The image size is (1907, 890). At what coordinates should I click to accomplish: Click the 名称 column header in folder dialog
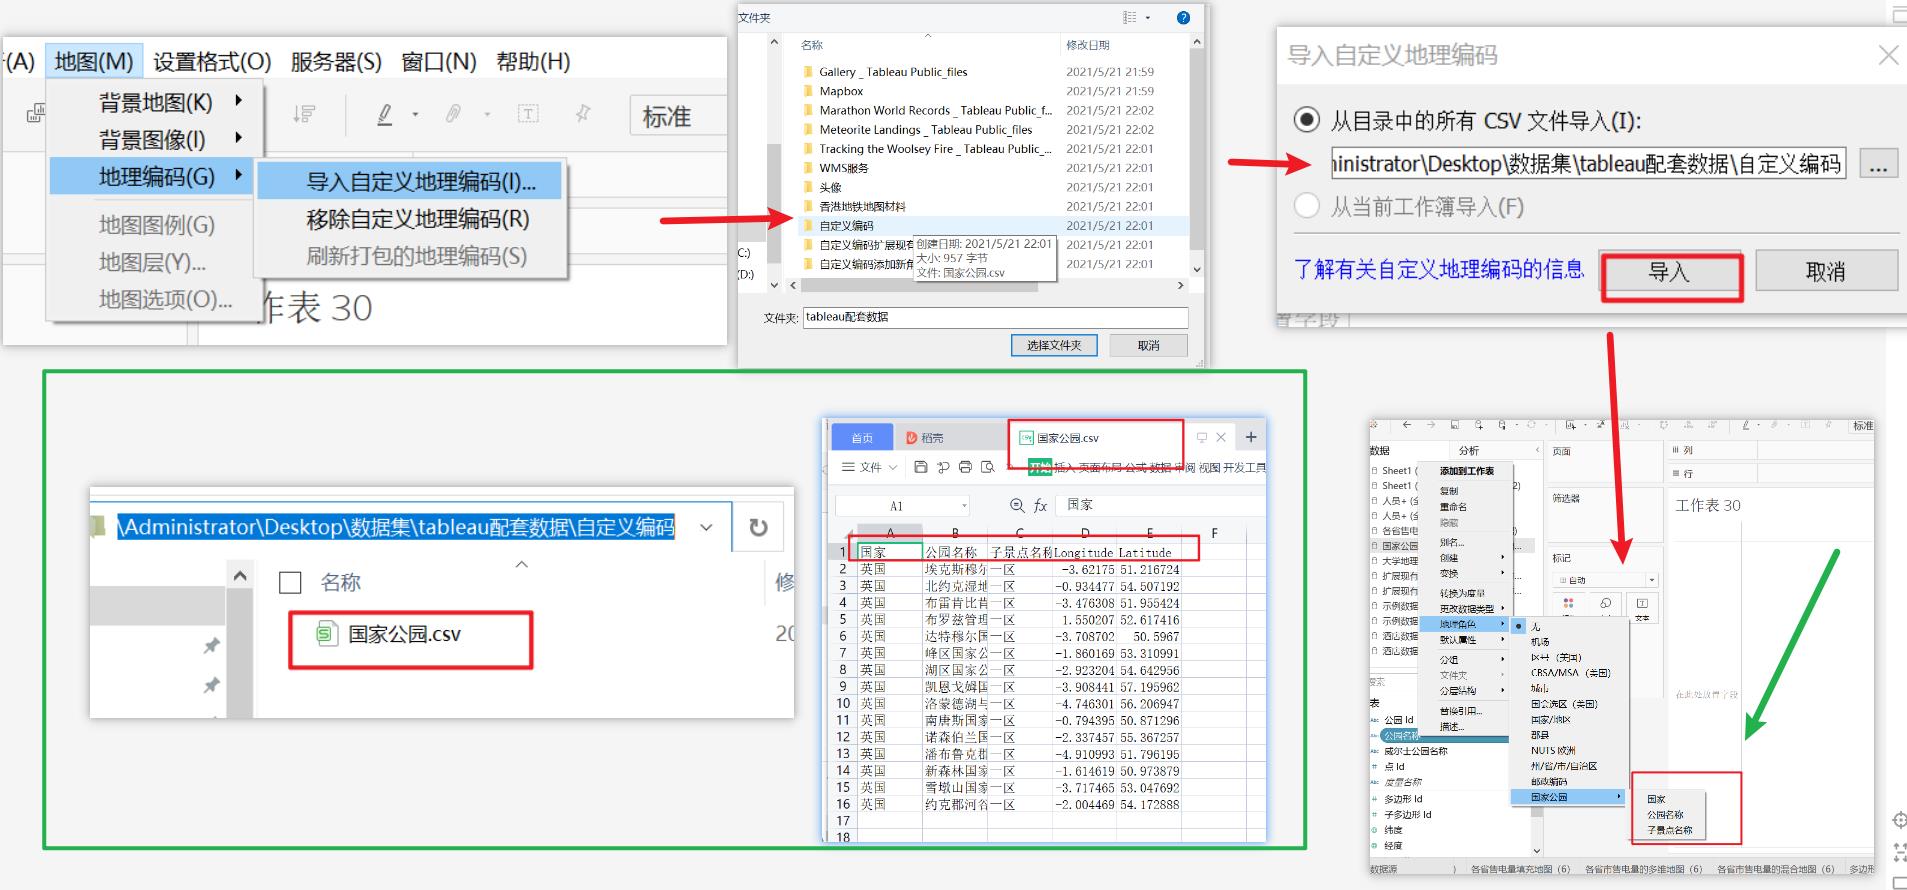(811, 45)
